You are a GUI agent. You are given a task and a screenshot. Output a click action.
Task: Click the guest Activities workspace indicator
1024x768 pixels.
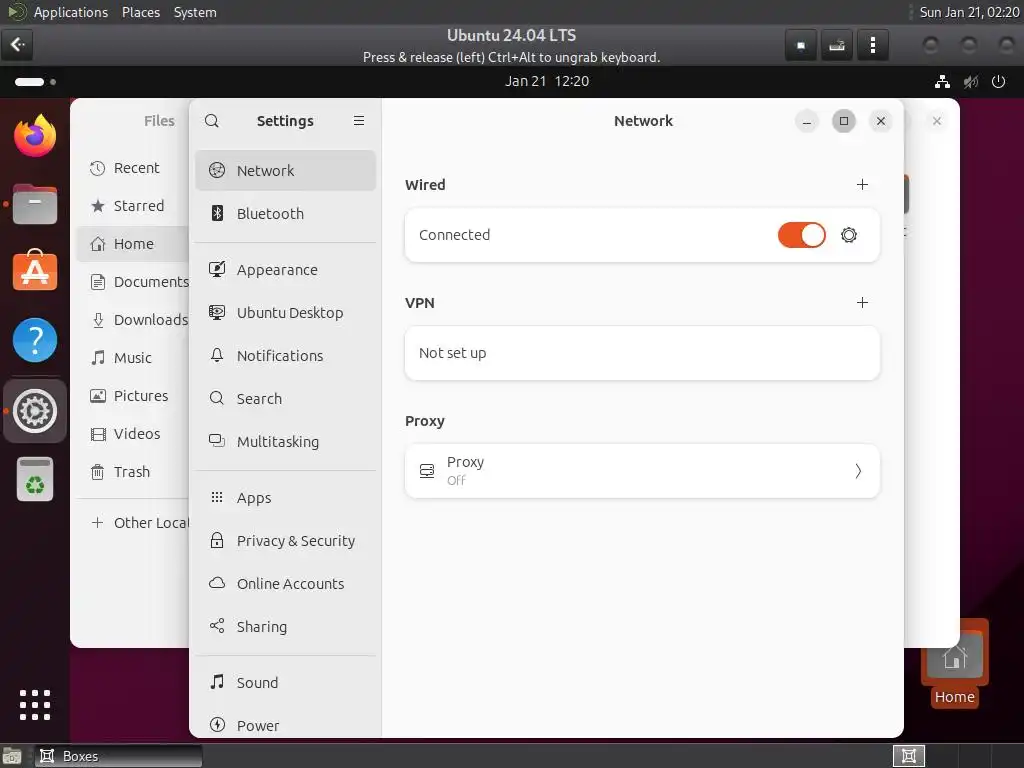tap(35, 82)
